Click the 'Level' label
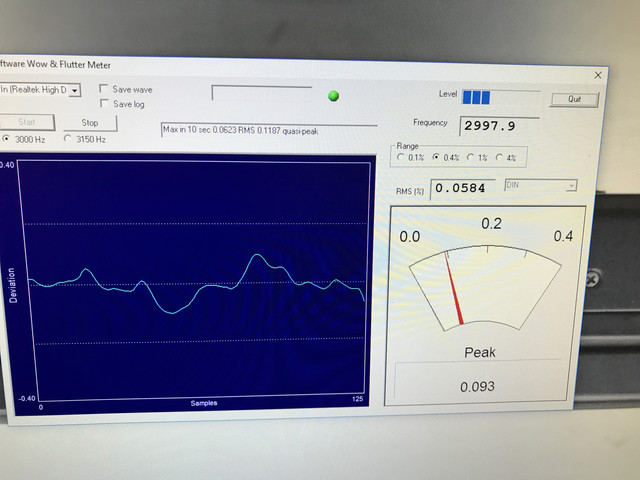 (448, 94)
